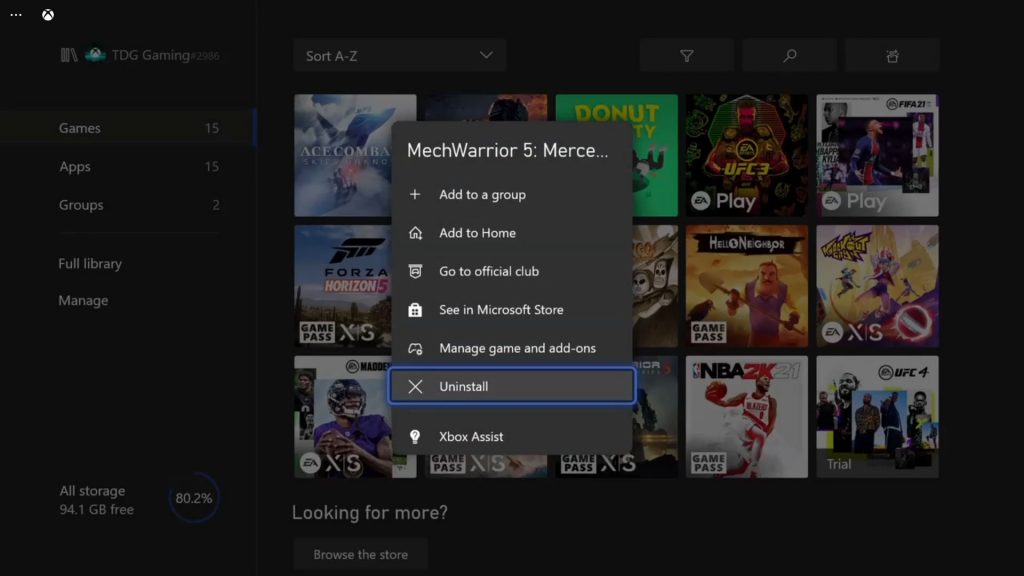Click the surprise-me gift icon button

click(892, 56)
